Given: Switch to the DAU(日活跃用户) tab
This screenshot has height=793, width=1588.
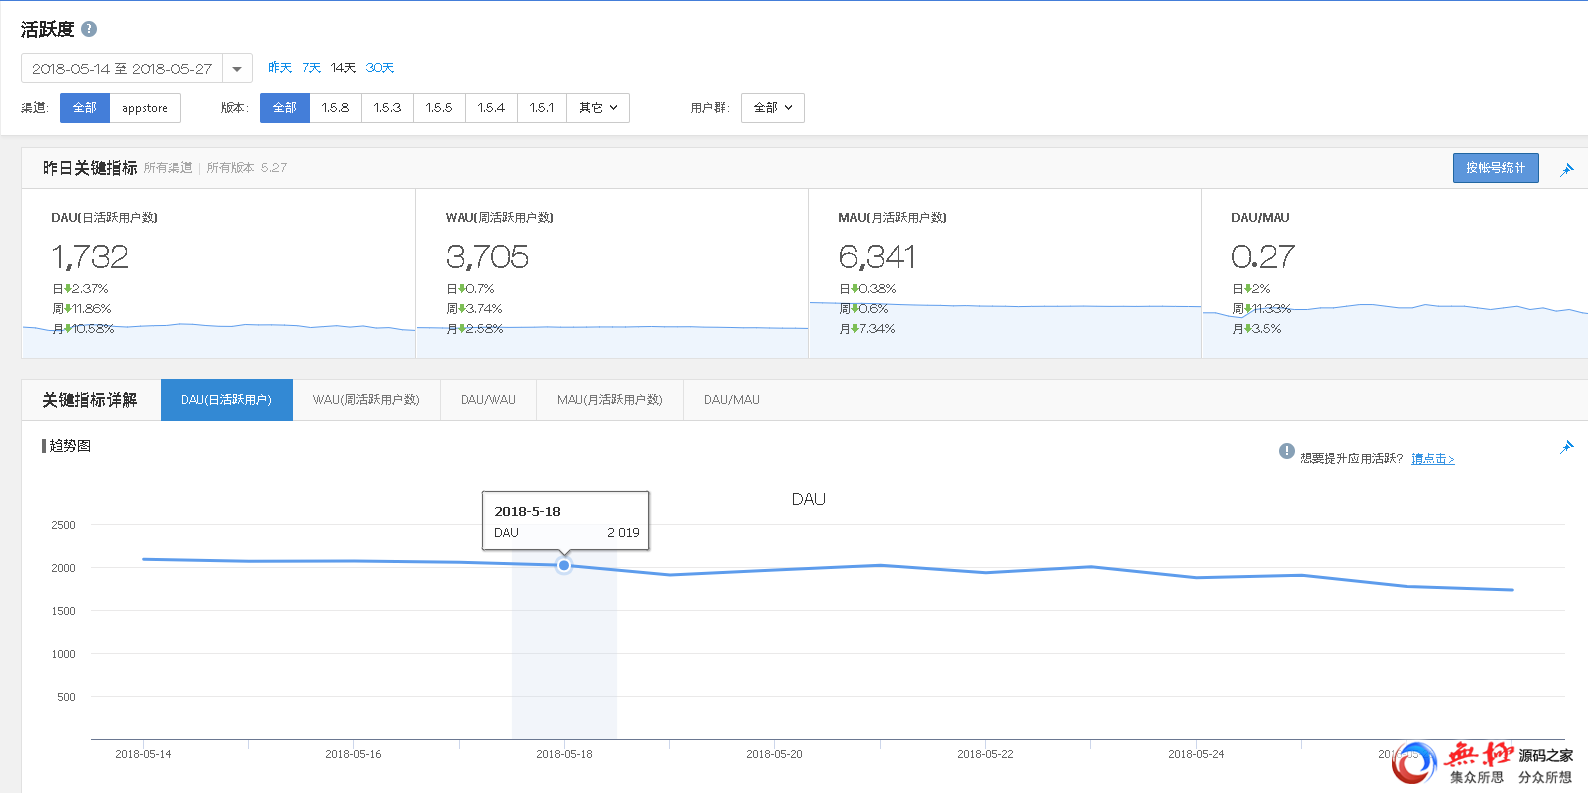Looking at the screenshot, I should (x=227, y=400).
